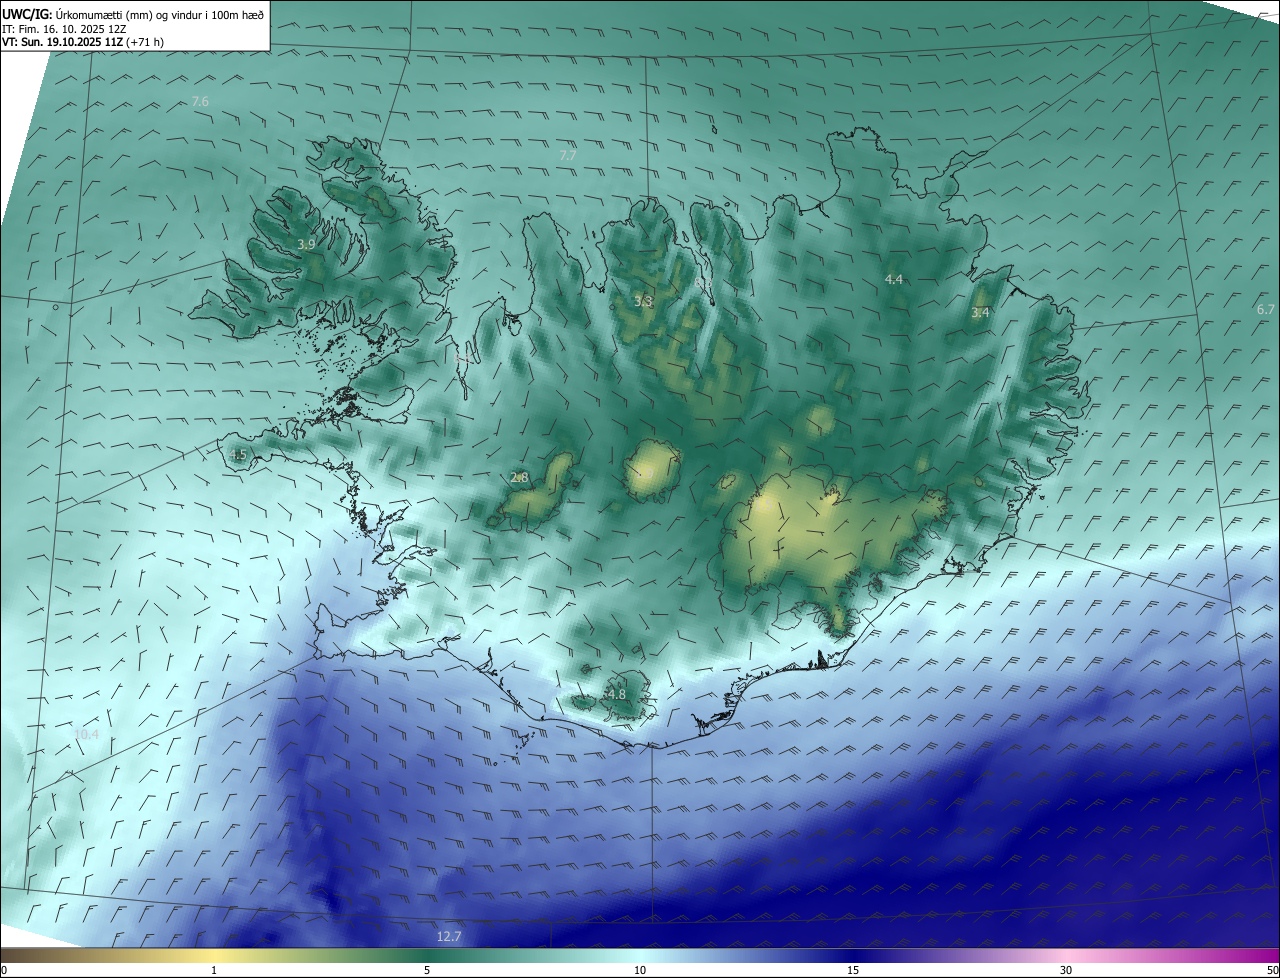Image resolution: width=1280 pixels, height=978 pixels.
Task: Click the ocean value label '10.4'
Action: [87, 734]
